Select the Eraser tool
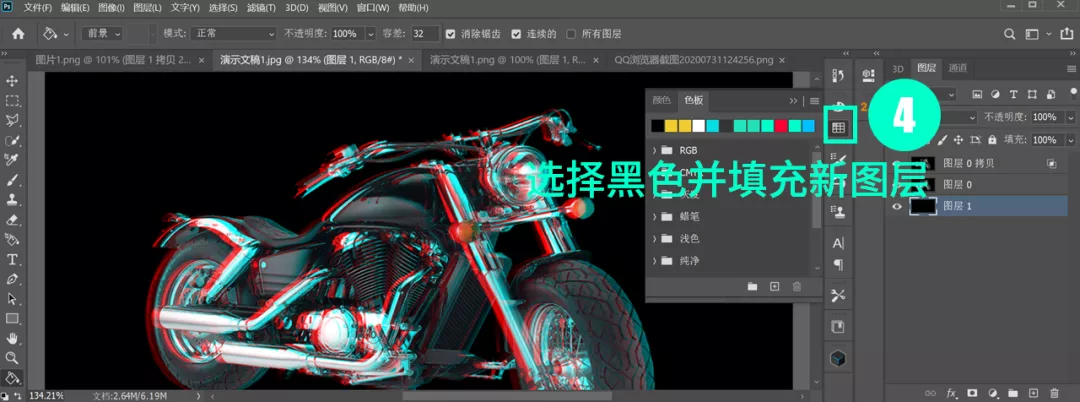 coord(12,220)
